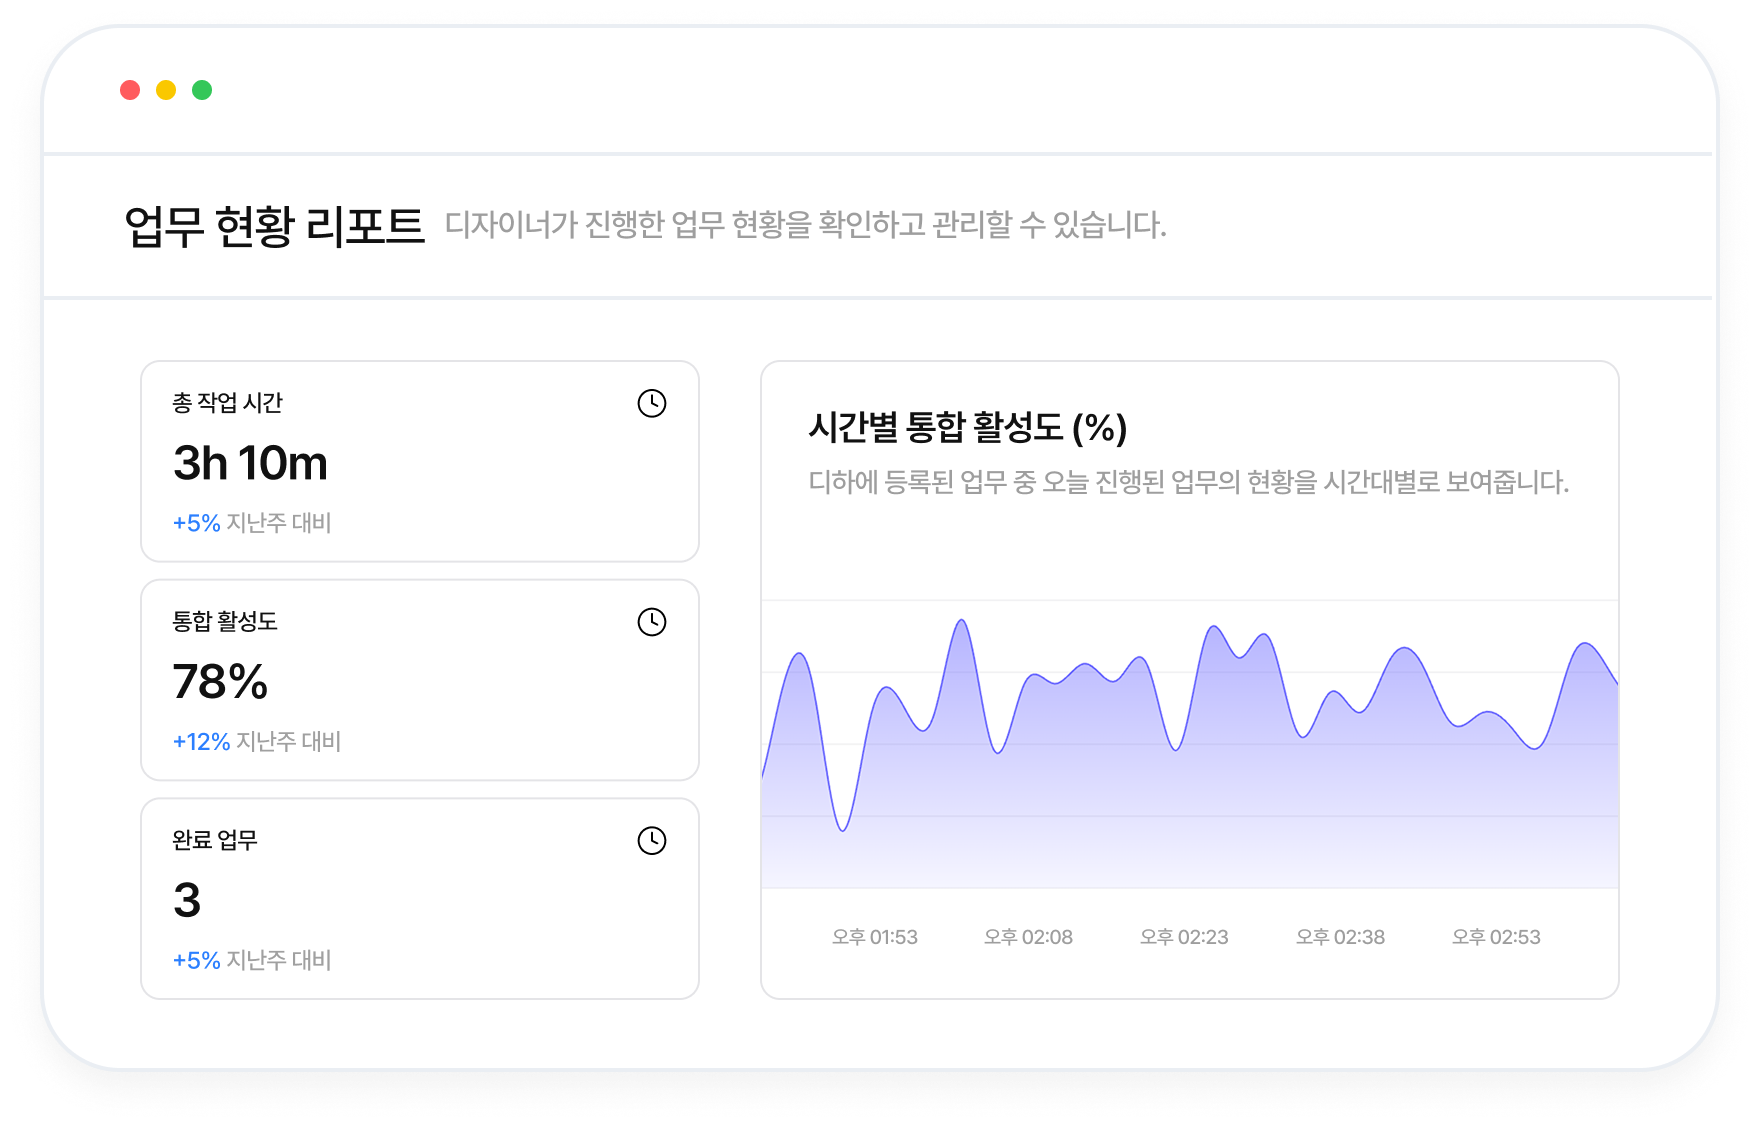The image size is (1760, 1128).
Task: Click the red close window dot
Action: 130,90
